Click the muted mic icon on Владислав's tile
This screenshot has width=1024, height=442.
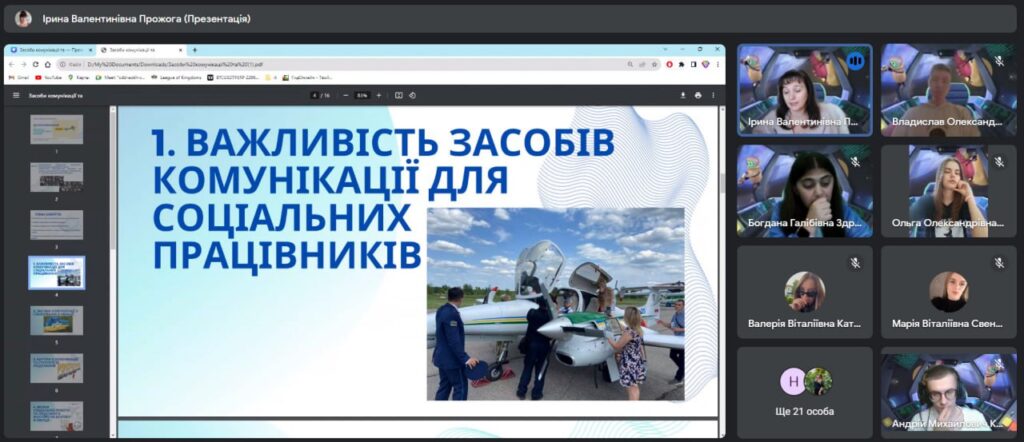click(x=998, y=61)
